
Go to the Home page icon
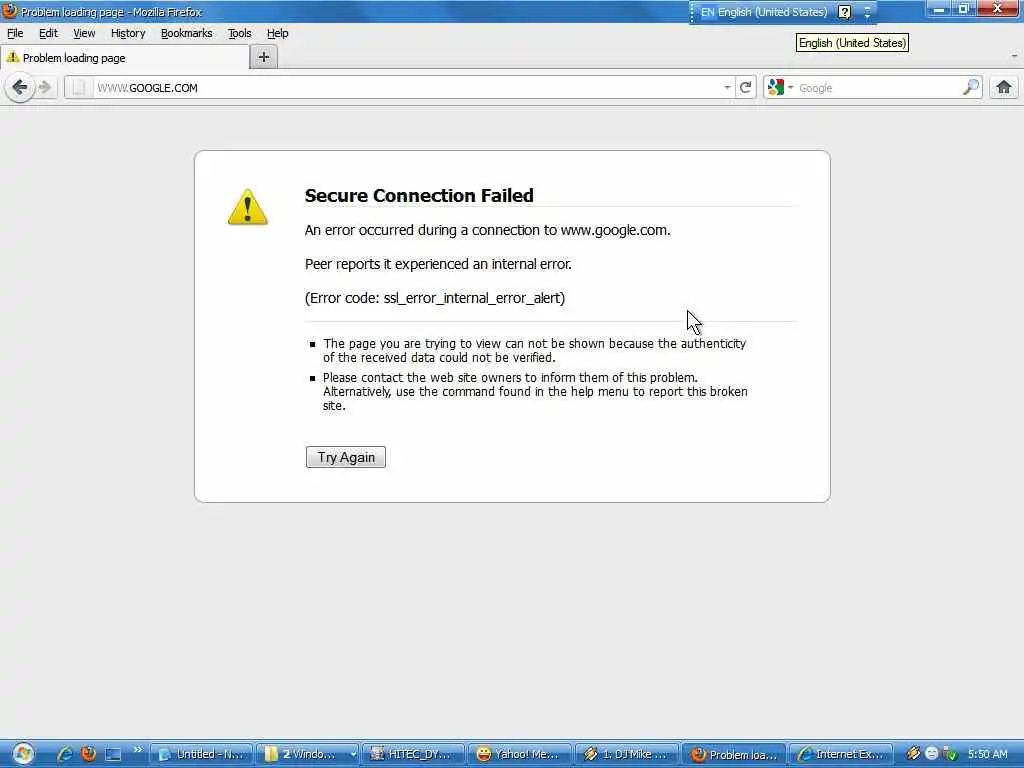point(1004,87)
